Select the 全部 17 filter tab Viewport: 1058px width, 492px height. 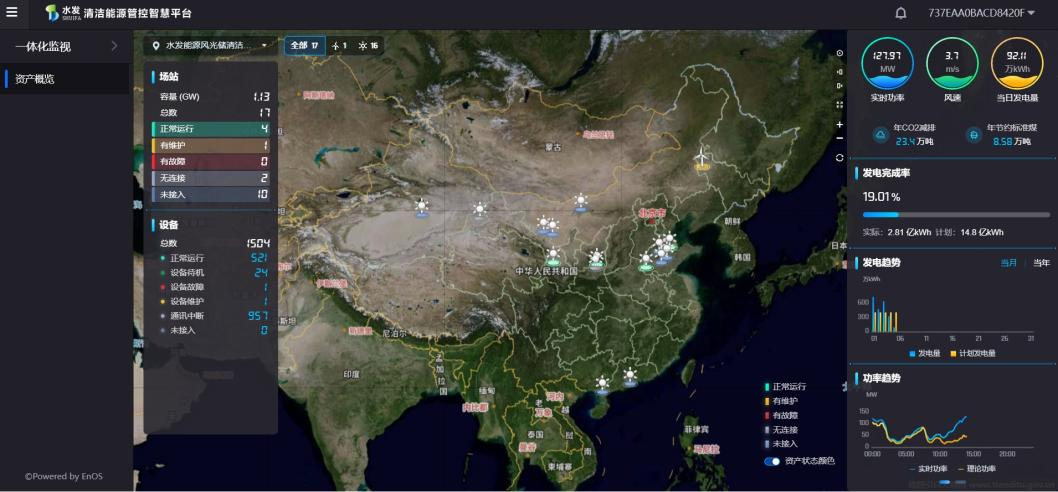tap(304, 45)
